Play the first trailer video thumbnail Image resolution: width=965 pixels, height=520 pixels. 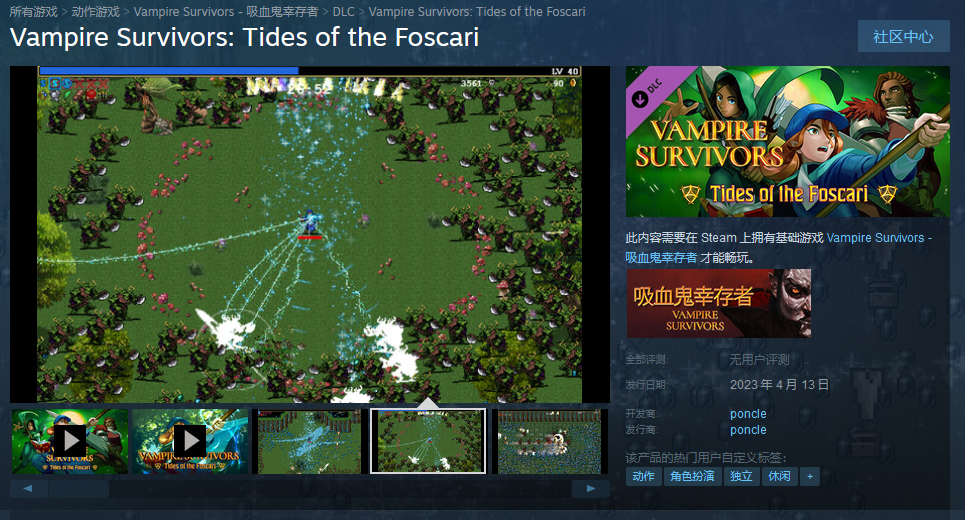70,441
